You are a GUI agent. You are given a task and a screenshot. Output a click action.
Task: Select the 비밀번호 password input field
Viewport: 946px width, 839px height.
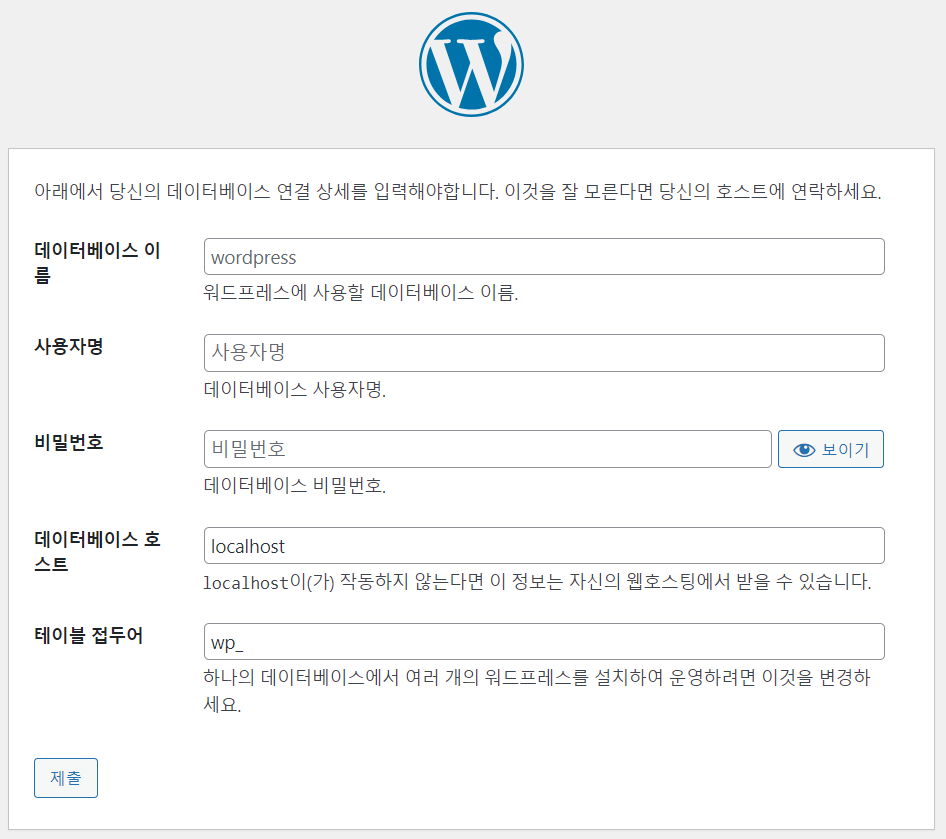[487, 449]
